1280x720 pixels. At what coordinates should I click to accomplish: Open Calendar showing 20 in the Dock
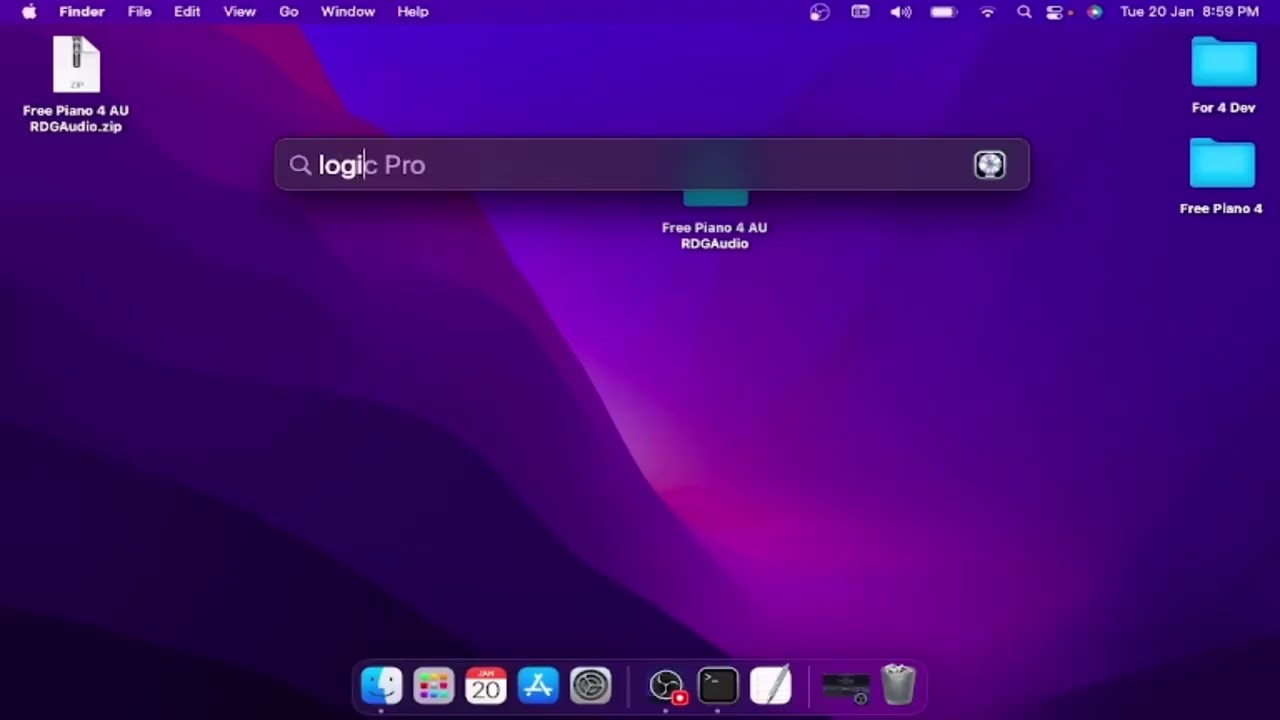[x=486, y=686]
